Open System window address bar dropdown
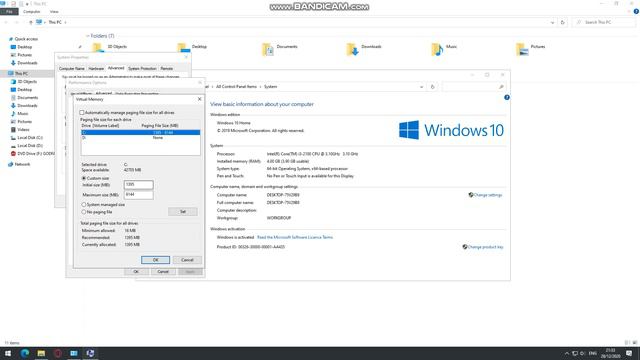Viewport: 640px width, 360px height. [421, 87]
